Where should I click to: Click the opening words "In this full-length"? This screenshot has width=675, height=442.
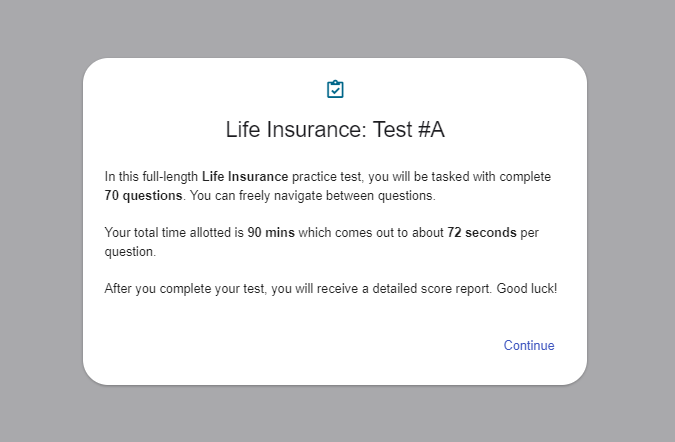(x=151, y=177)
